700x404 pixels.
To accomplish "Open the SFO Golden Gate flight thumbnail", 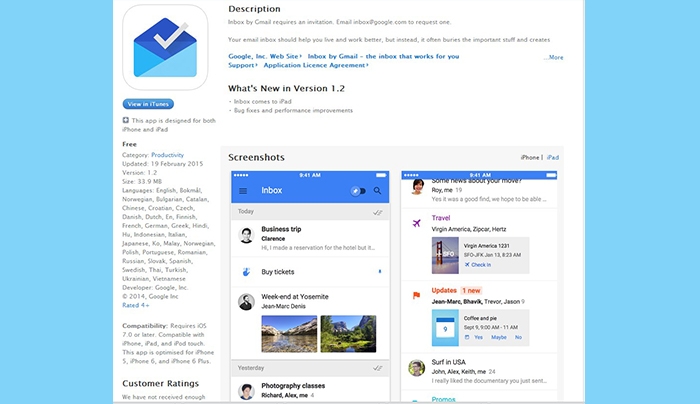I will tap(445, 255).
